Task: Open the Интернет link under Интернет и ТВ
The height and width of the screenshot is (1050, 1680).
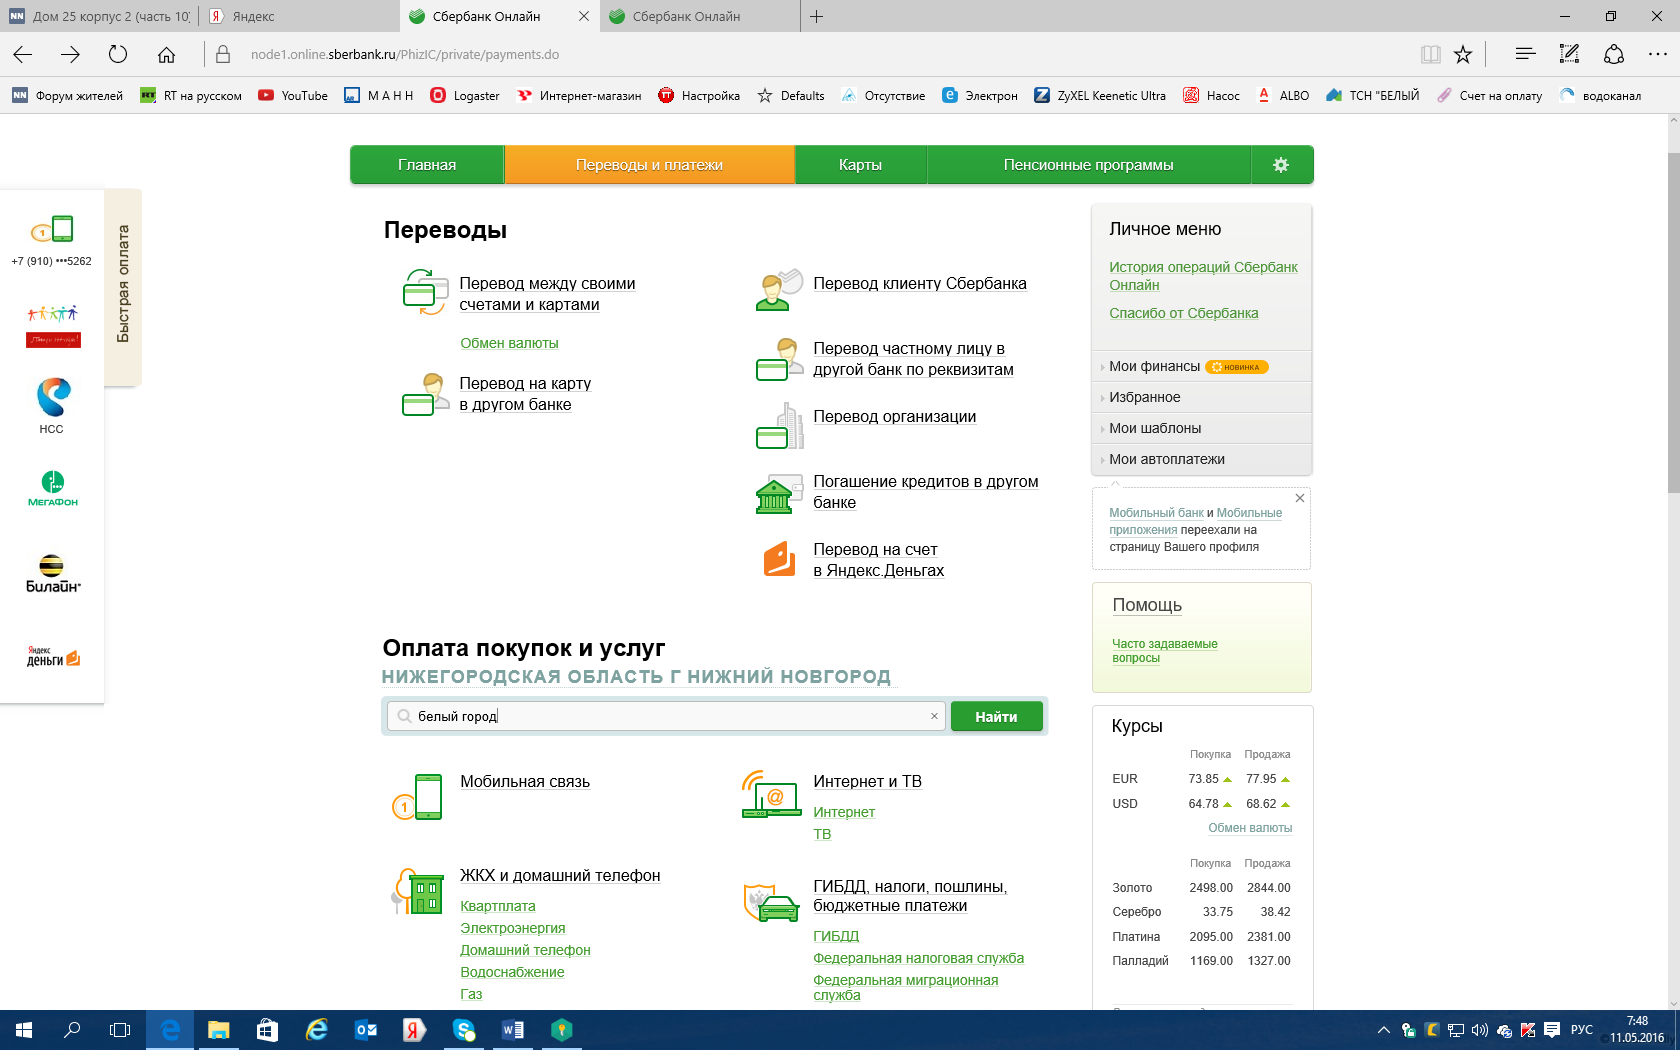Action: pos(844,812)
